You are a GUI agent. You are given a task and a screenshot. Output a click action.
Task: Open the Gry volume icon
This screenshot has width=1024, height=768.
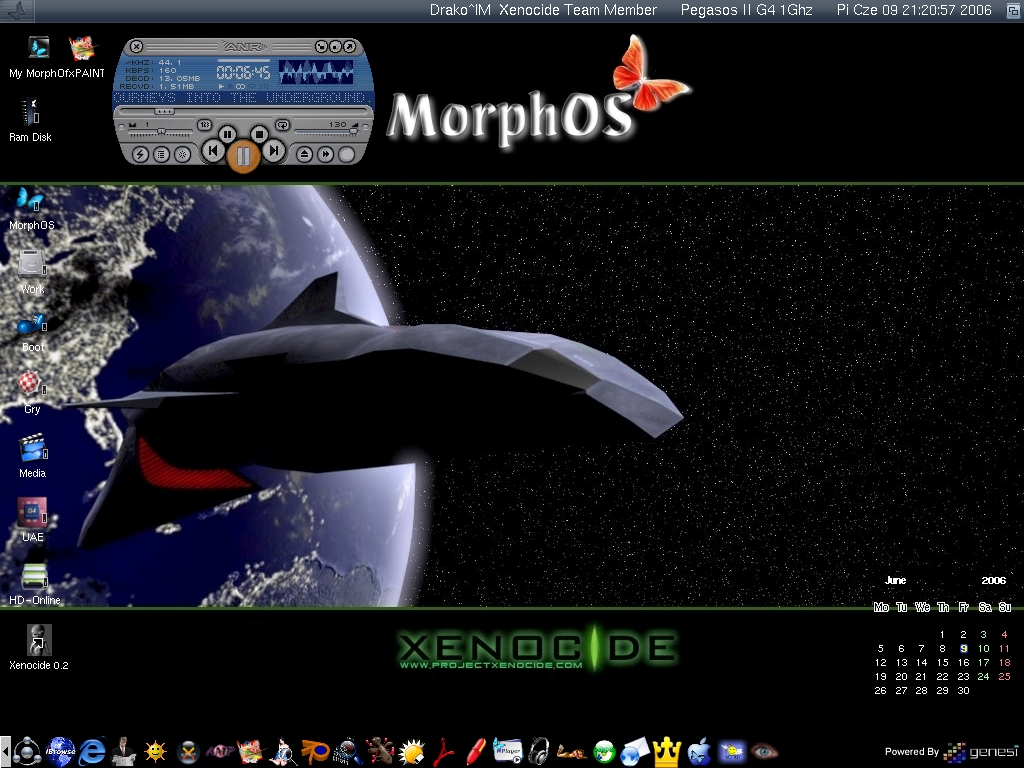coord(31,383)
